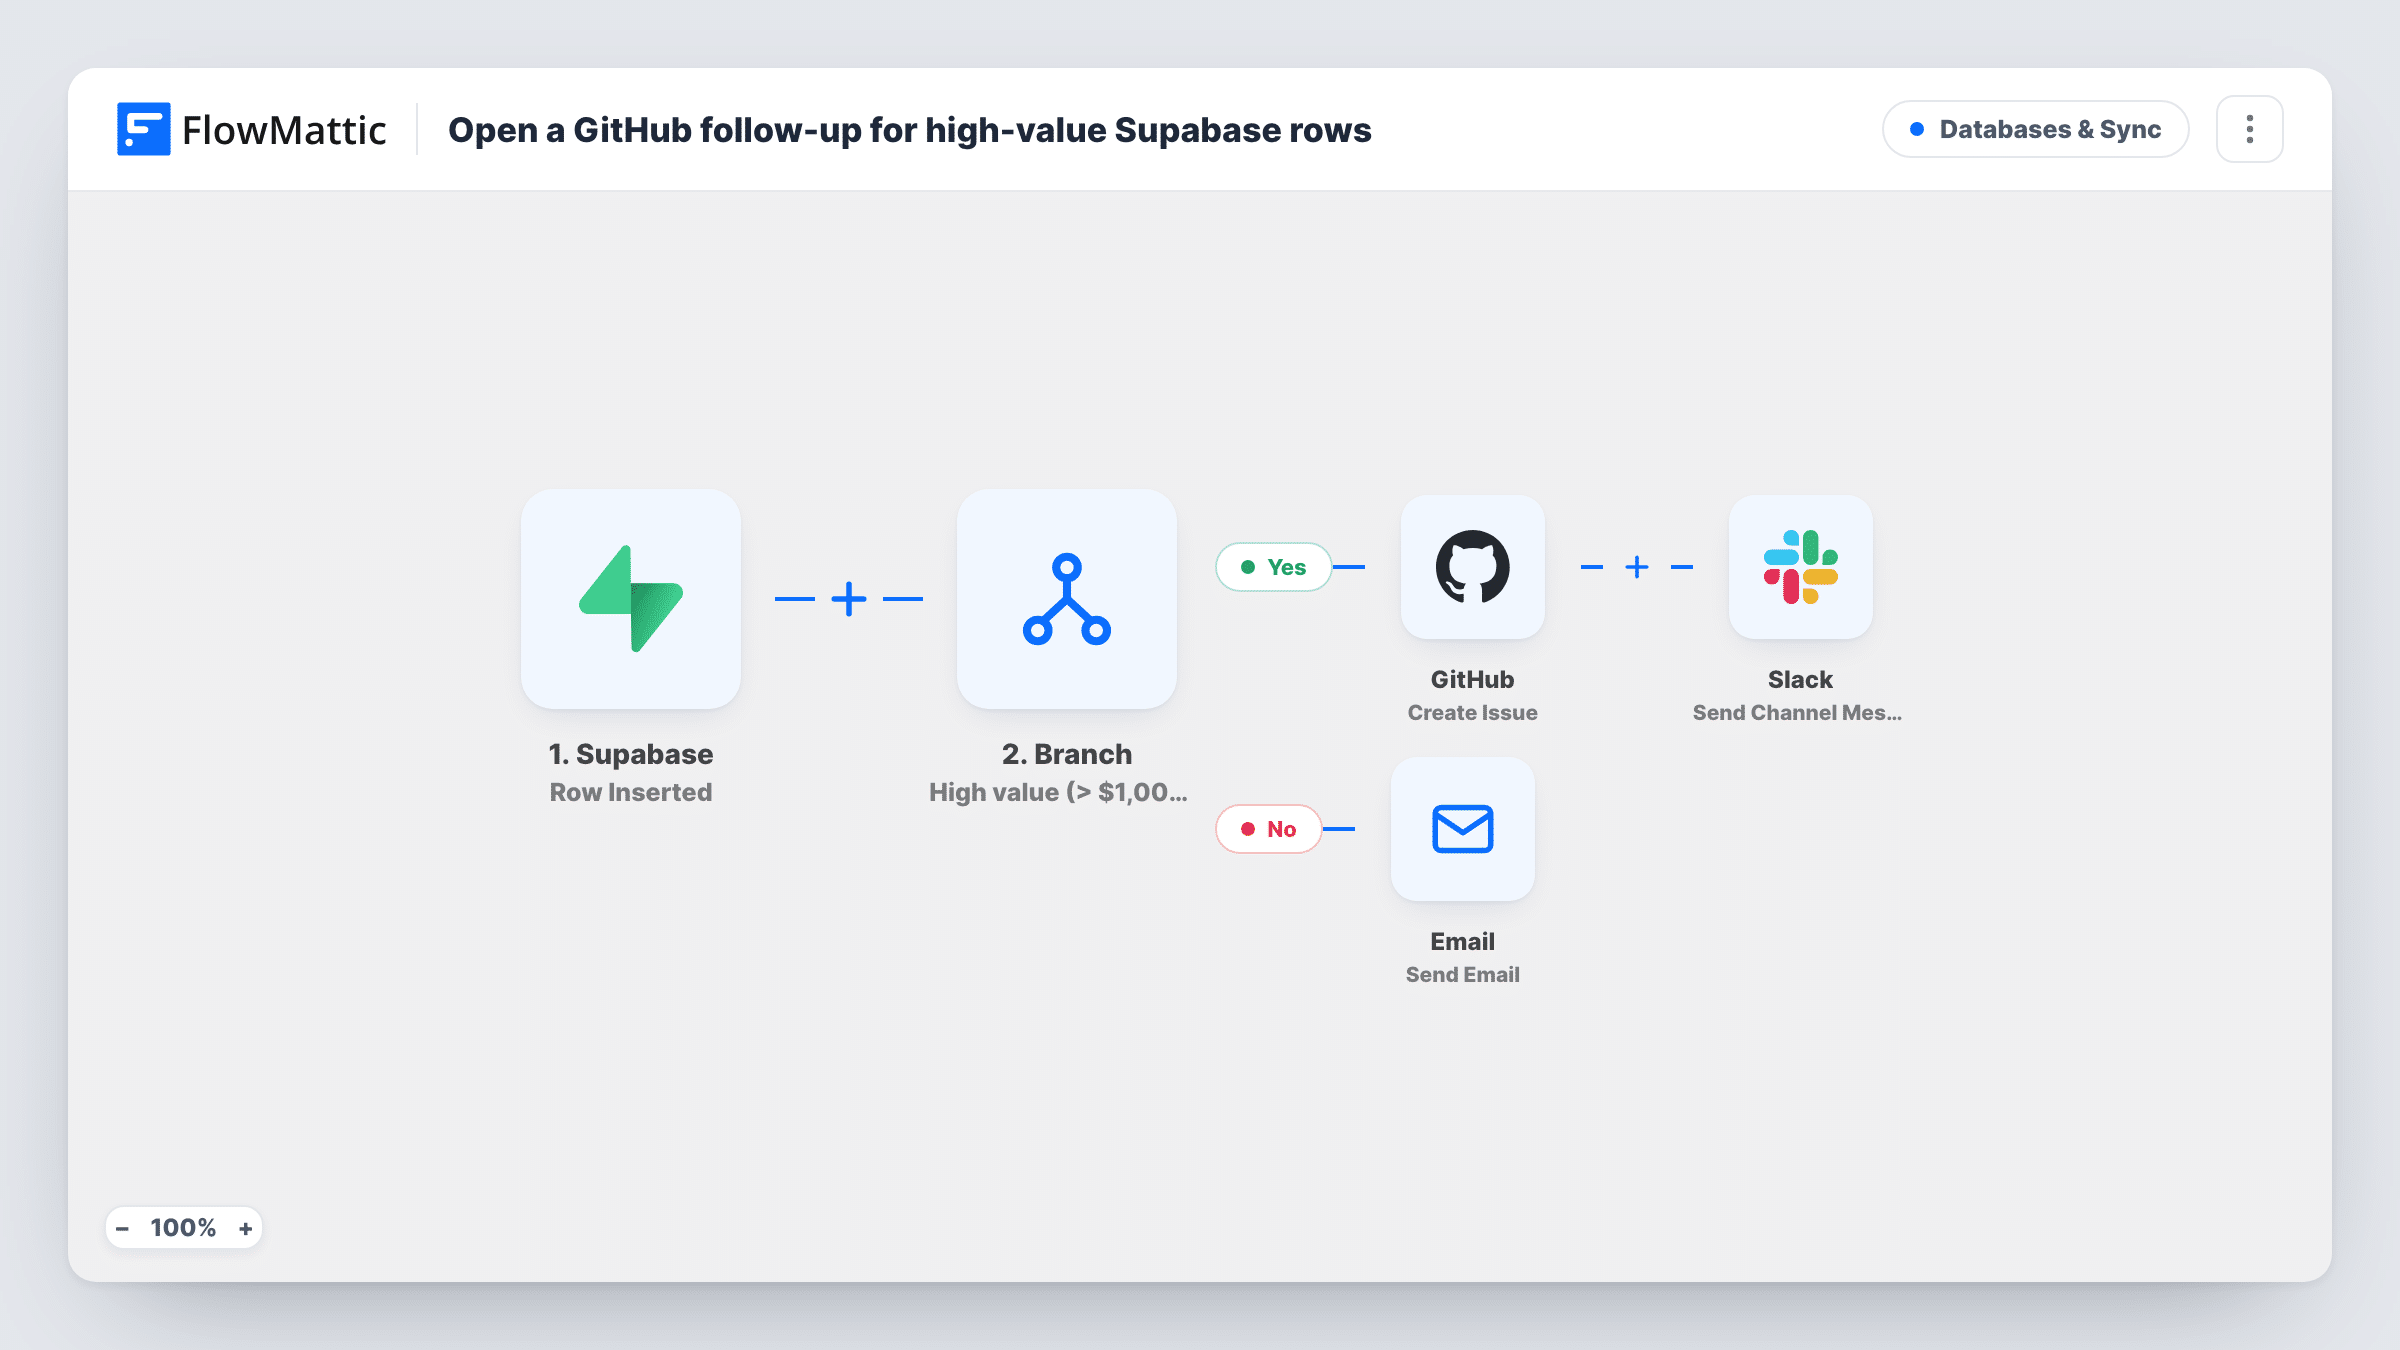Click the "2. Branch" step title

pos(1067,754)
